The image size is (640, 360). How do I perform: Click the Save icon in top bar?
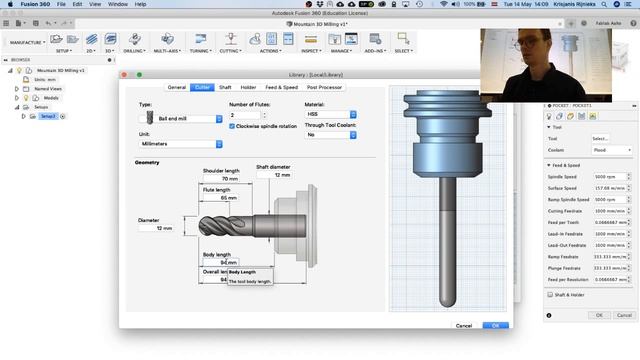coord(36,24)
